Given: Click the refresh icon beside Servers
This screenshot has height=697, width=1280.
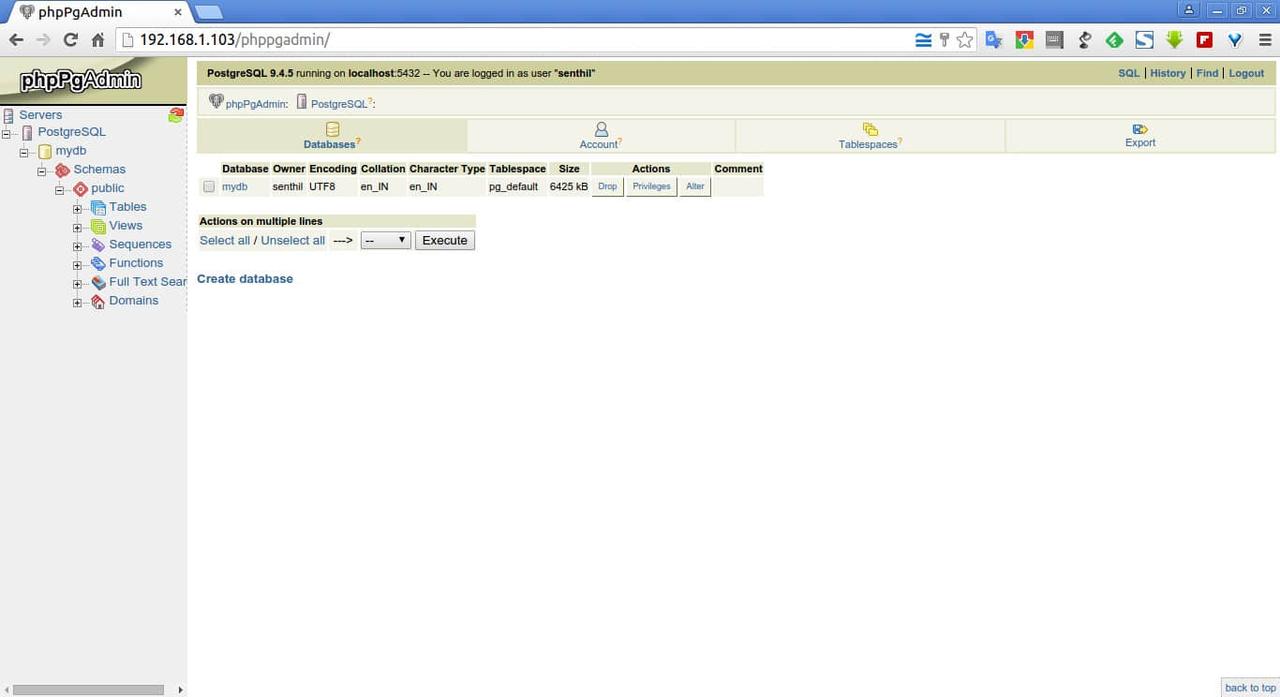Looking at the screenshot, I should [176, 115].
